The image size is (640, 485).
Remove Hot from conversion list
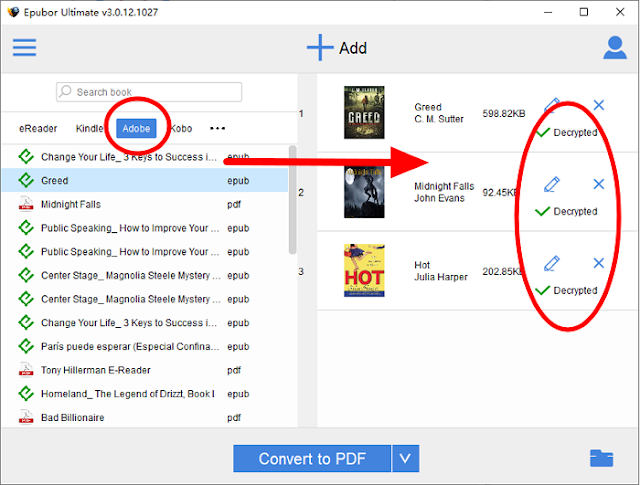[599, 263]
